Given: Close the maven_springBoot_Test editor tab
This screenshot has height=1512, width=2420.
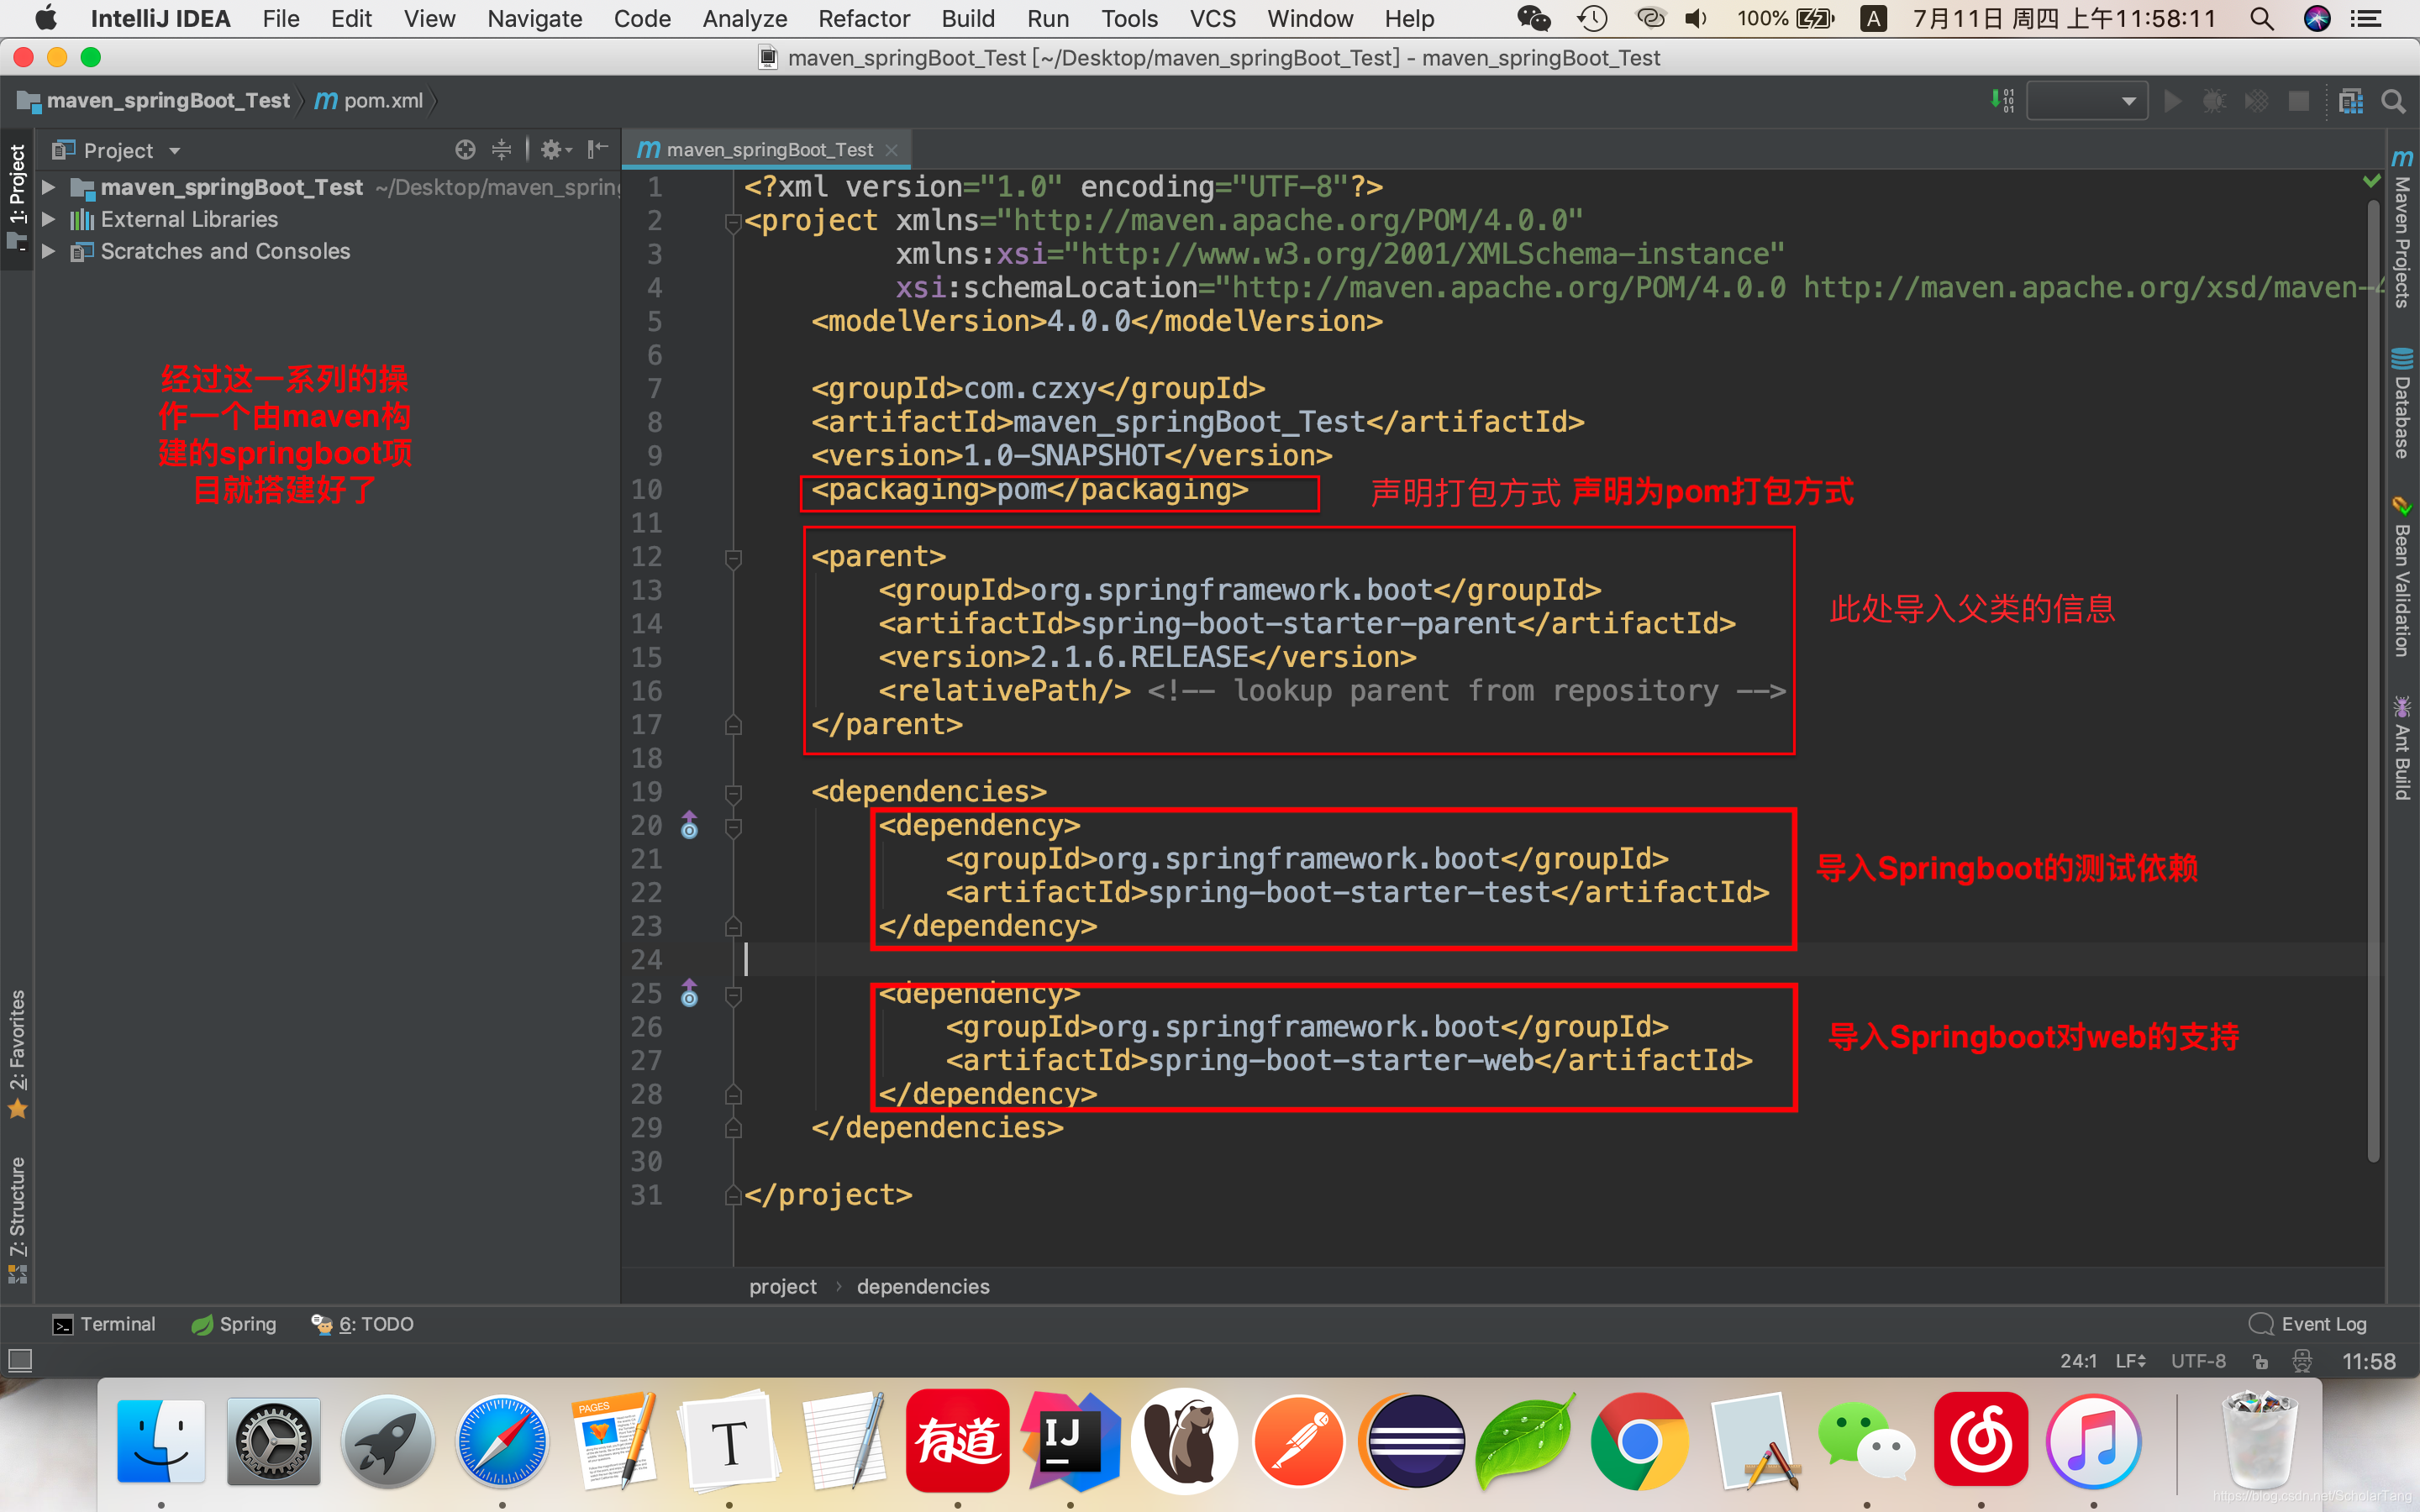Looking at the screenshot, I should [892, 150].
